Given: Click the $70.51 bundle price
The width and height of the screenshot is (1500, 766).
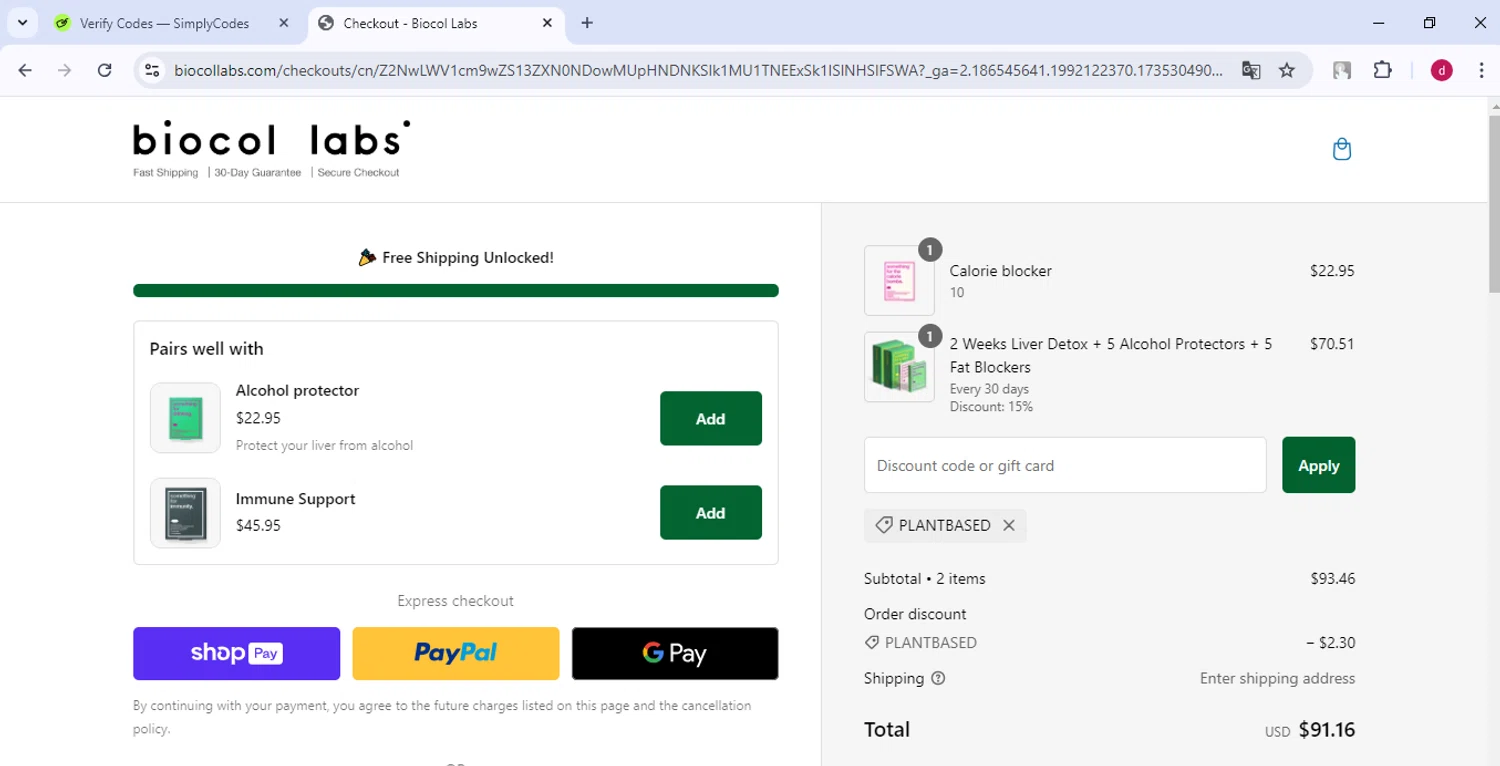Looking at the screenshot, I should click(x=1332, y=344).
